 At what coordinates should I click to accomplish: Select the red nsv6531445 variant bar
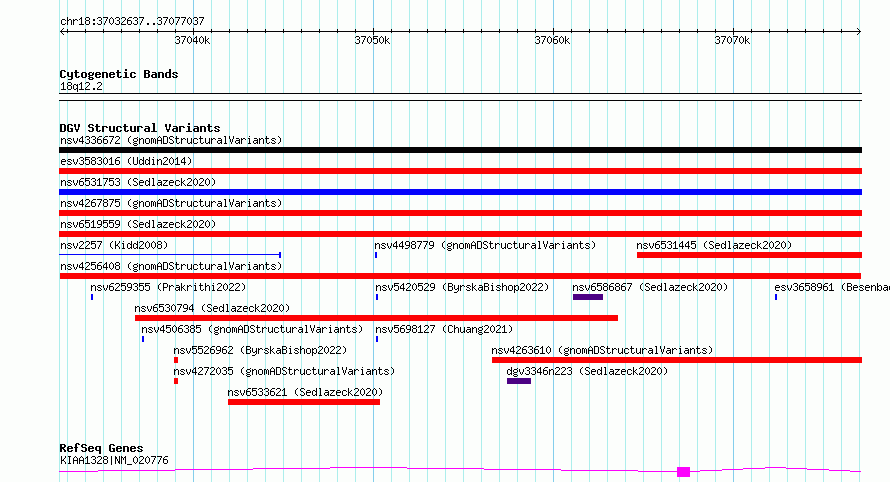[x=749, y=255]
